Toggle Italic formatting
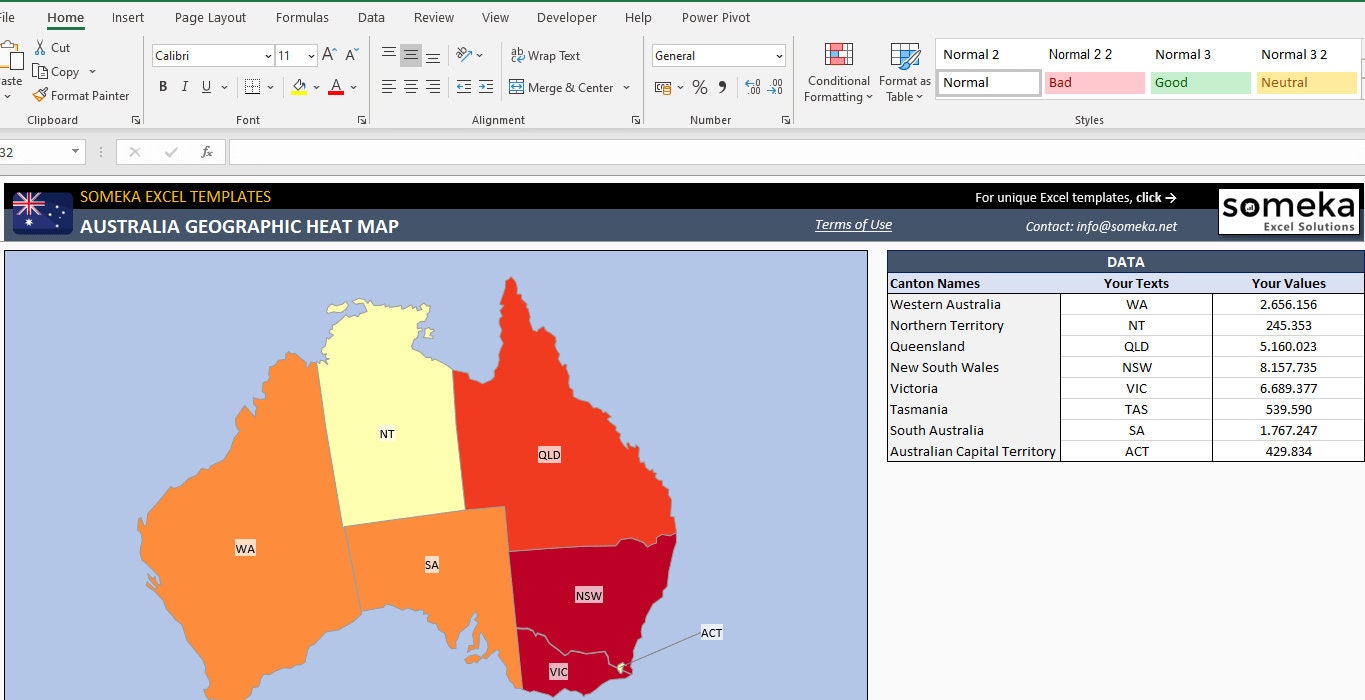 point(185,87)
